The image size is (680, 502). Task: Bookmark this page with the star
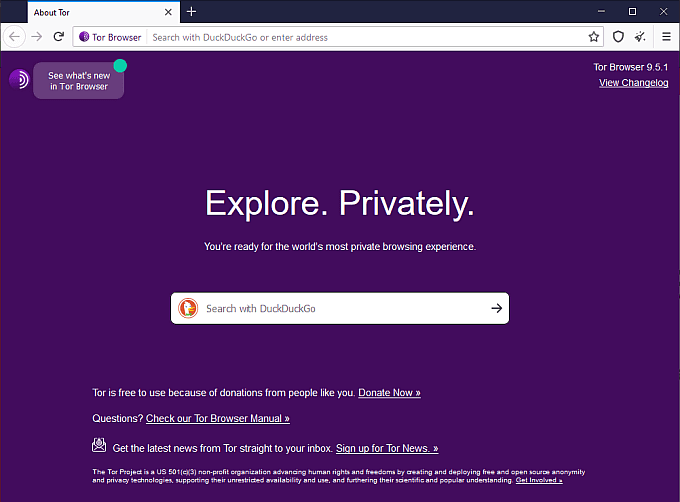[594, 37]
